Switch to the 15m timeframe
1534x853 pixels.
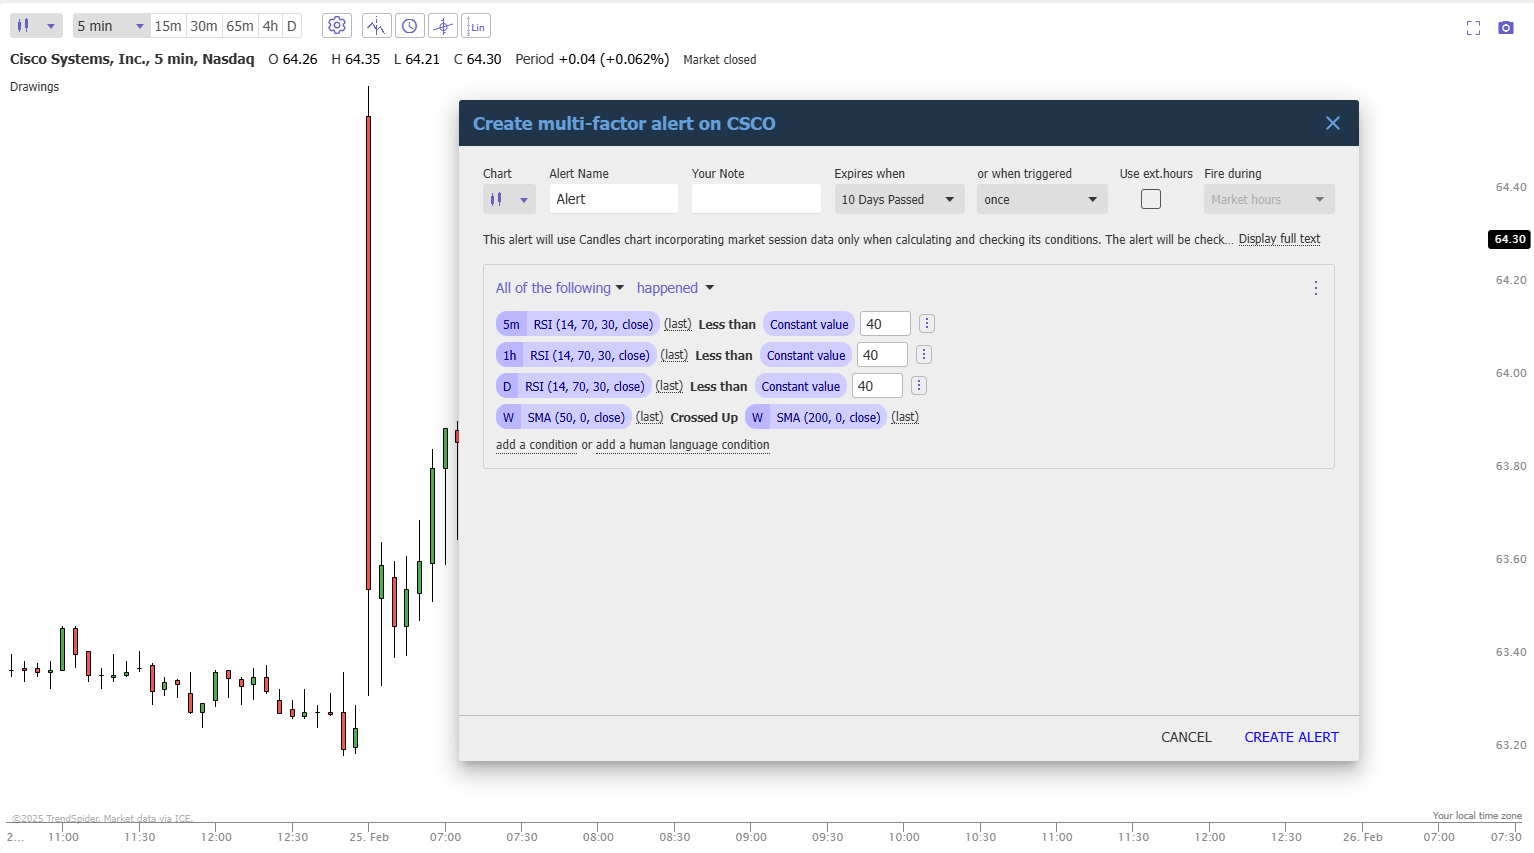(x=168, y=26)
